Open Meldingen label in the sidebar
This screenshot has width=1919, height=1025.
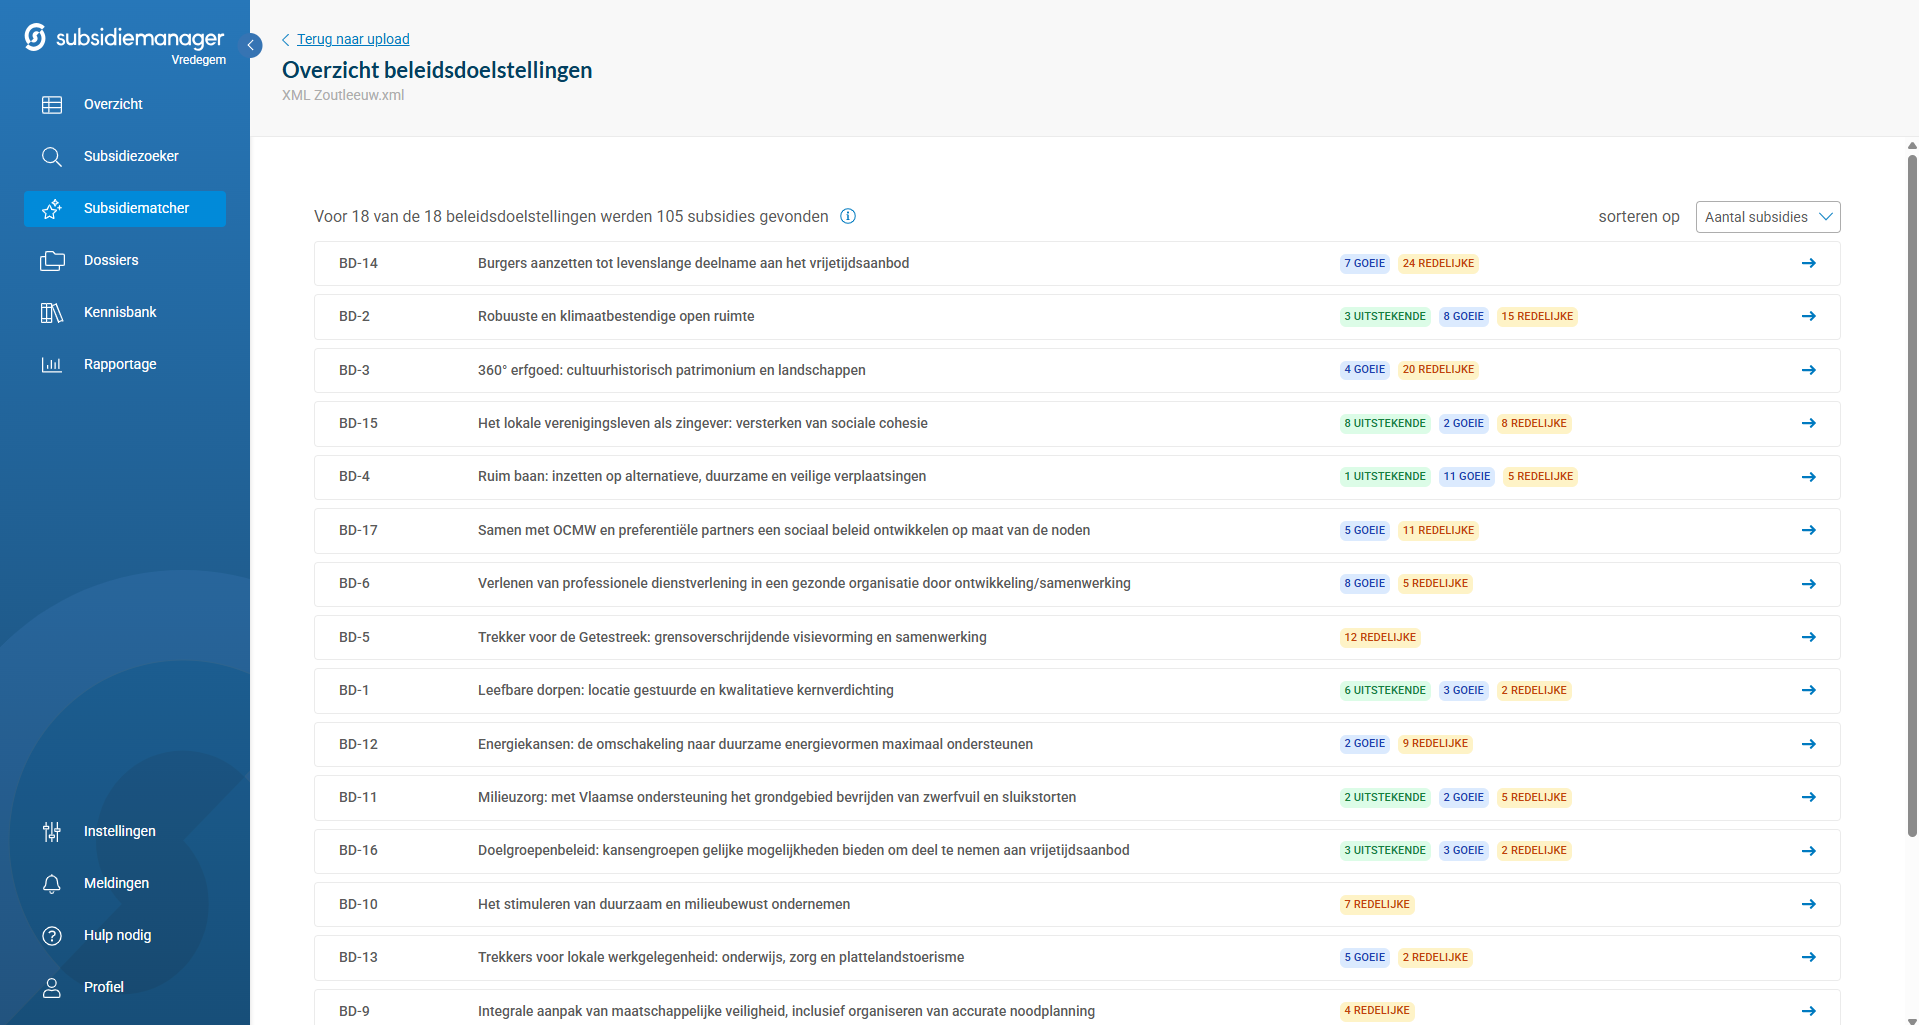pyautogui.click(x=116, y=883)
